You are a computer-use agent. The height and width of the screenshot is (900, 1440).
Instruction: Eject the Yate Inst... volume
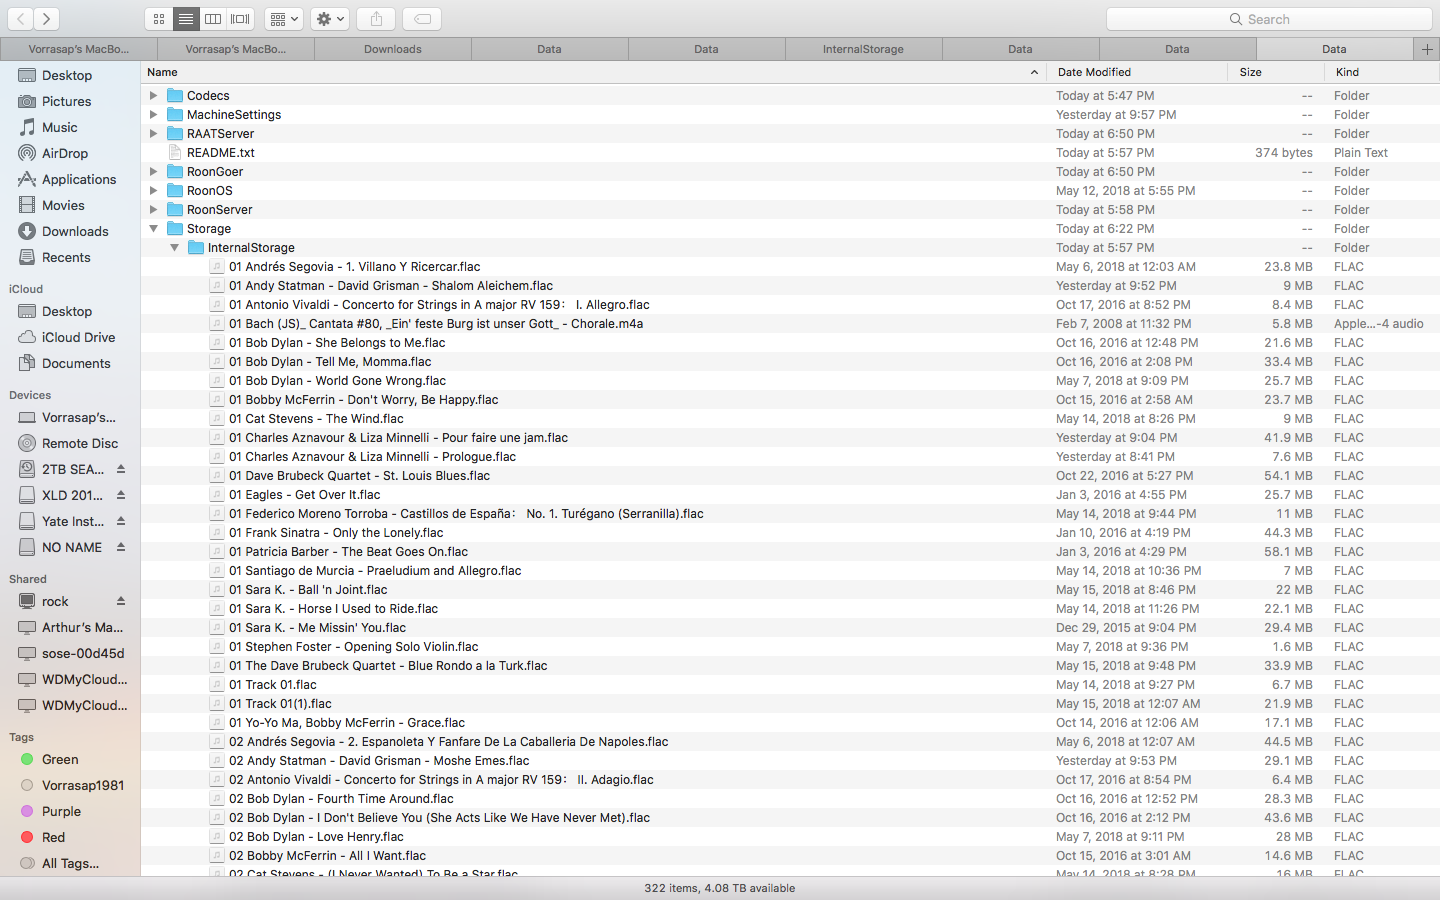pos(121,521)
